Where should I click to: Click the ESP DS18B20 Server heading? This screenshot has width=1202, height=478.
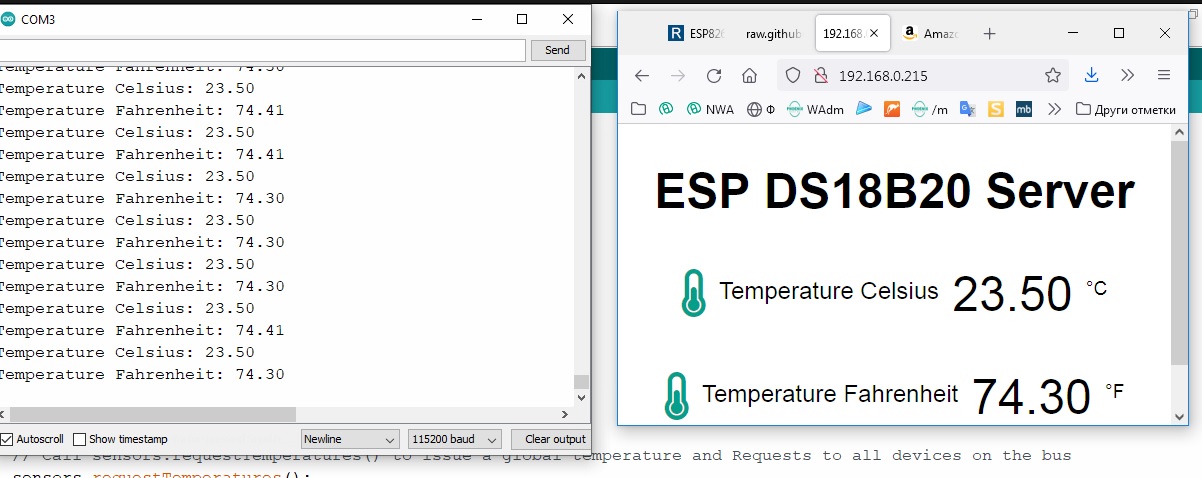click(895, 191)
